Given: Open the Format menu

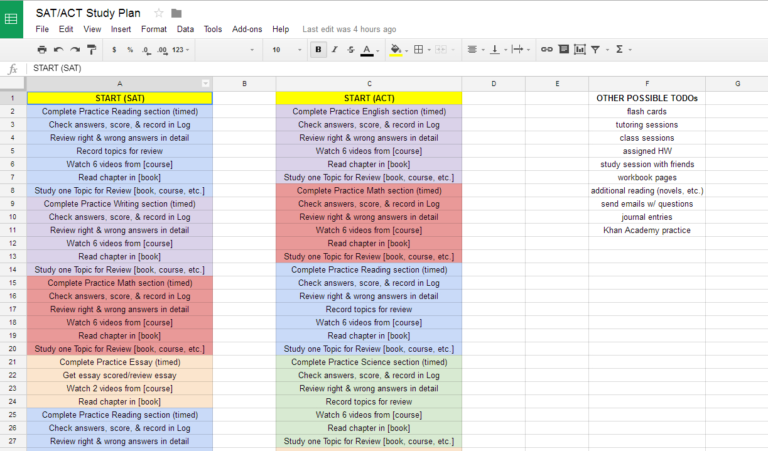Looking at the screenshot, I should (154, 29).
